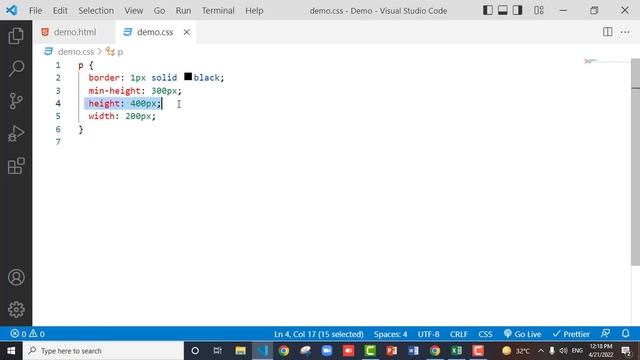Click the VS Code logo in the title bar
Image resolution: width=640 pixels, height=360 pixels.
pos(11,10)
